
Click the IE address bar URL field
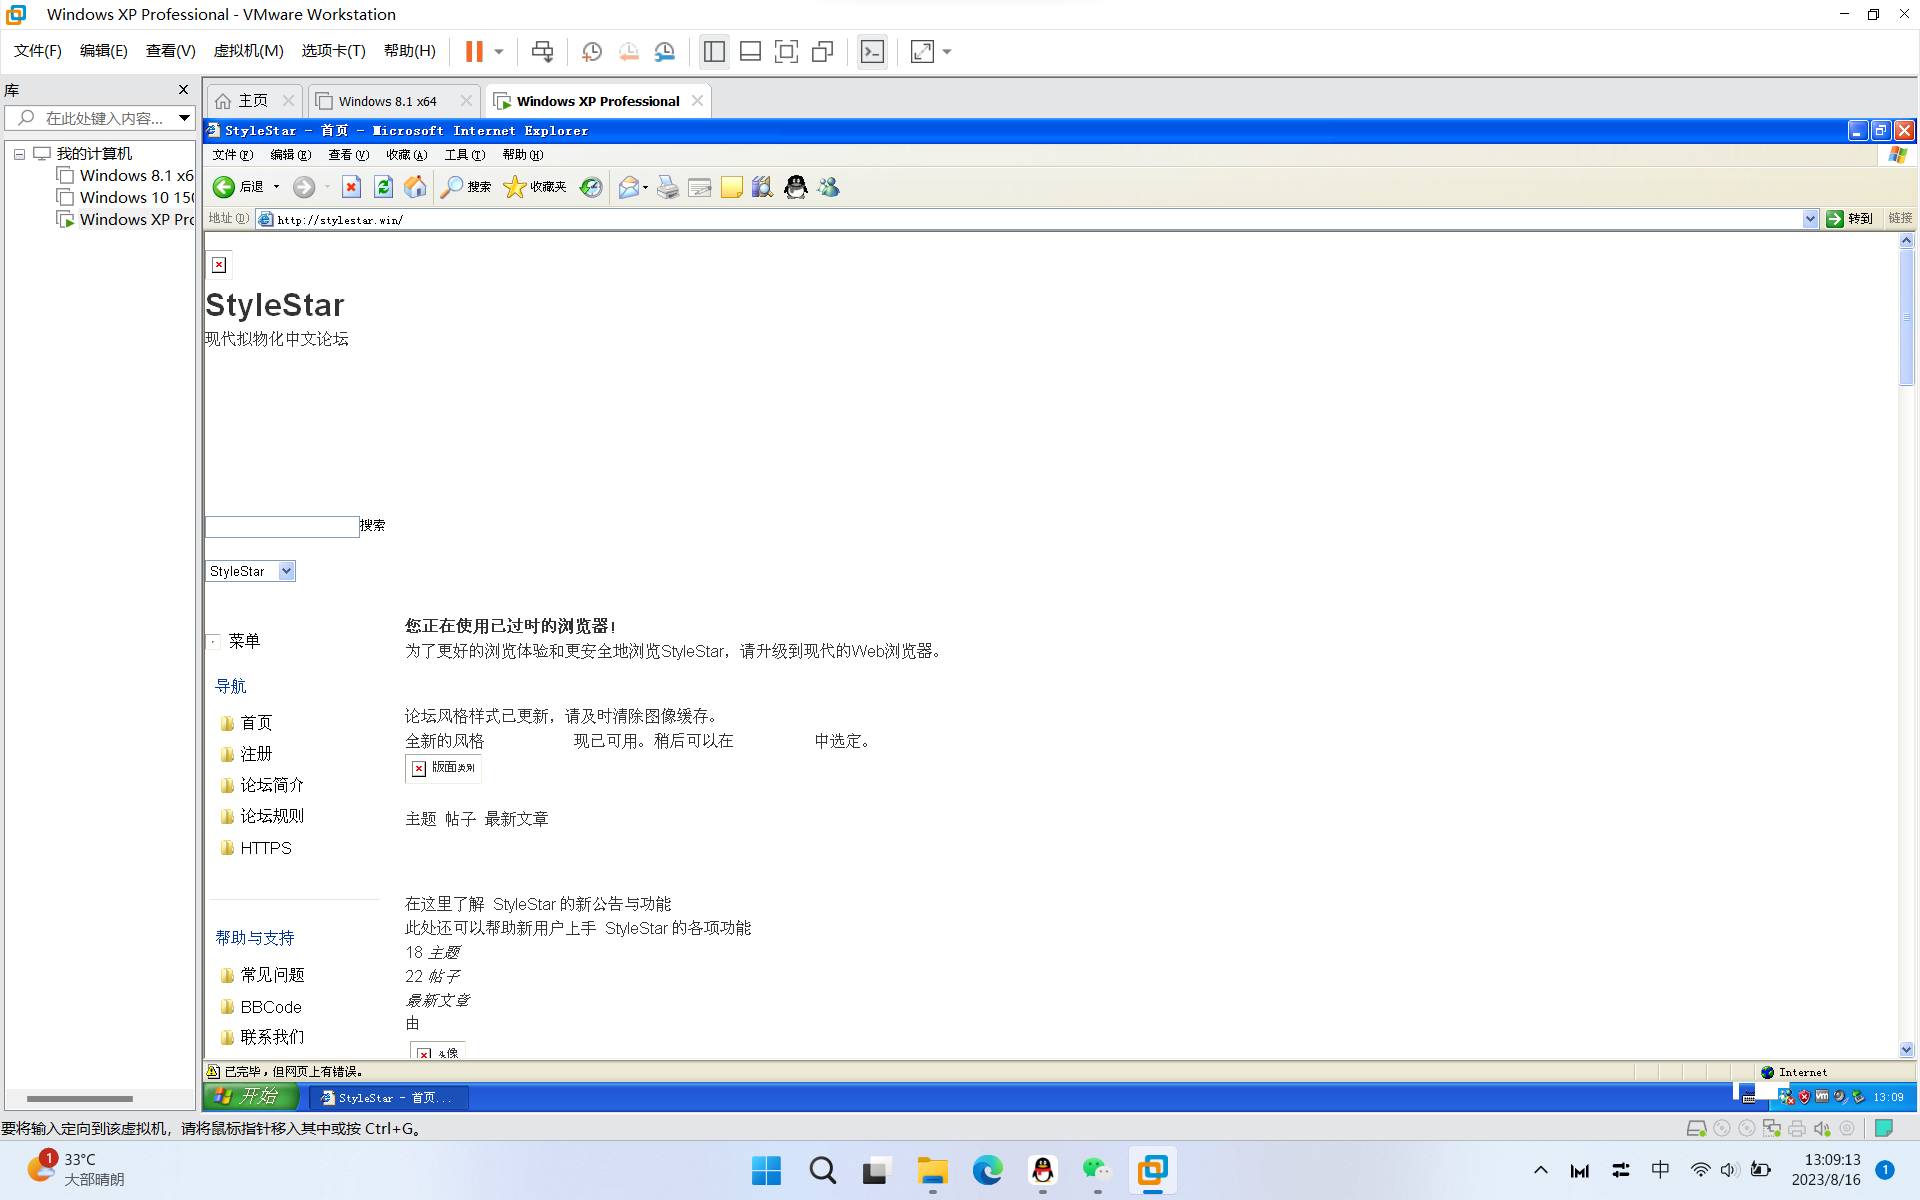click(x=1035, y=219)
